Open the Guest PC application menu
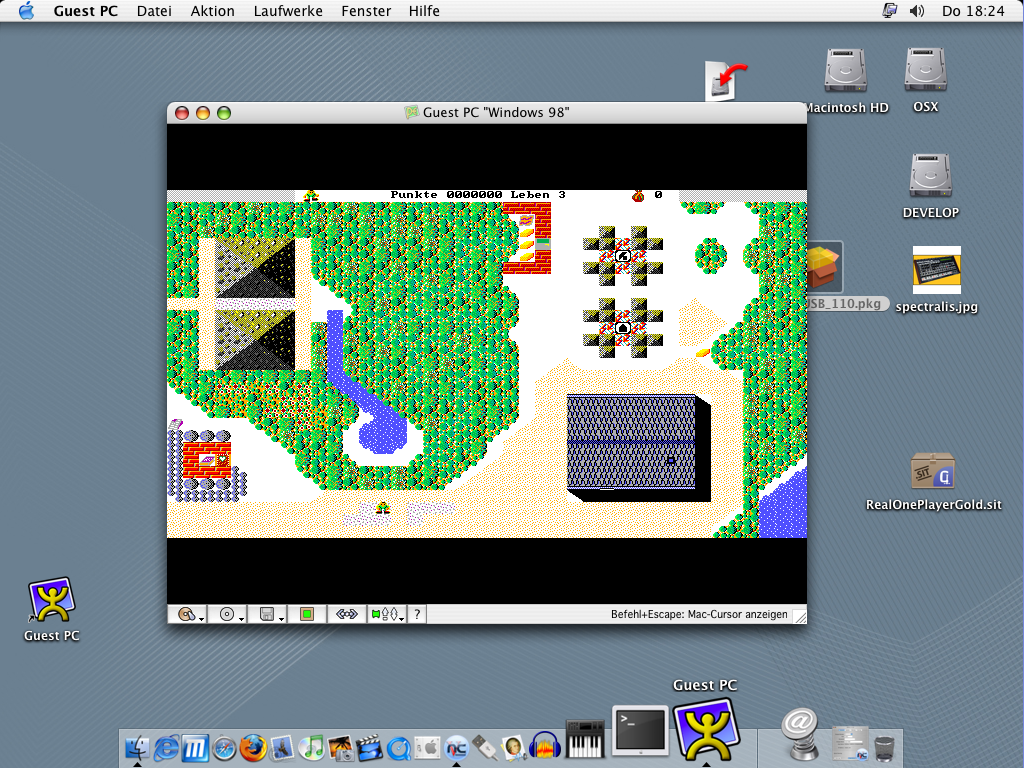The height and width of the screenshot is (768, 1024). coord(86,11)
